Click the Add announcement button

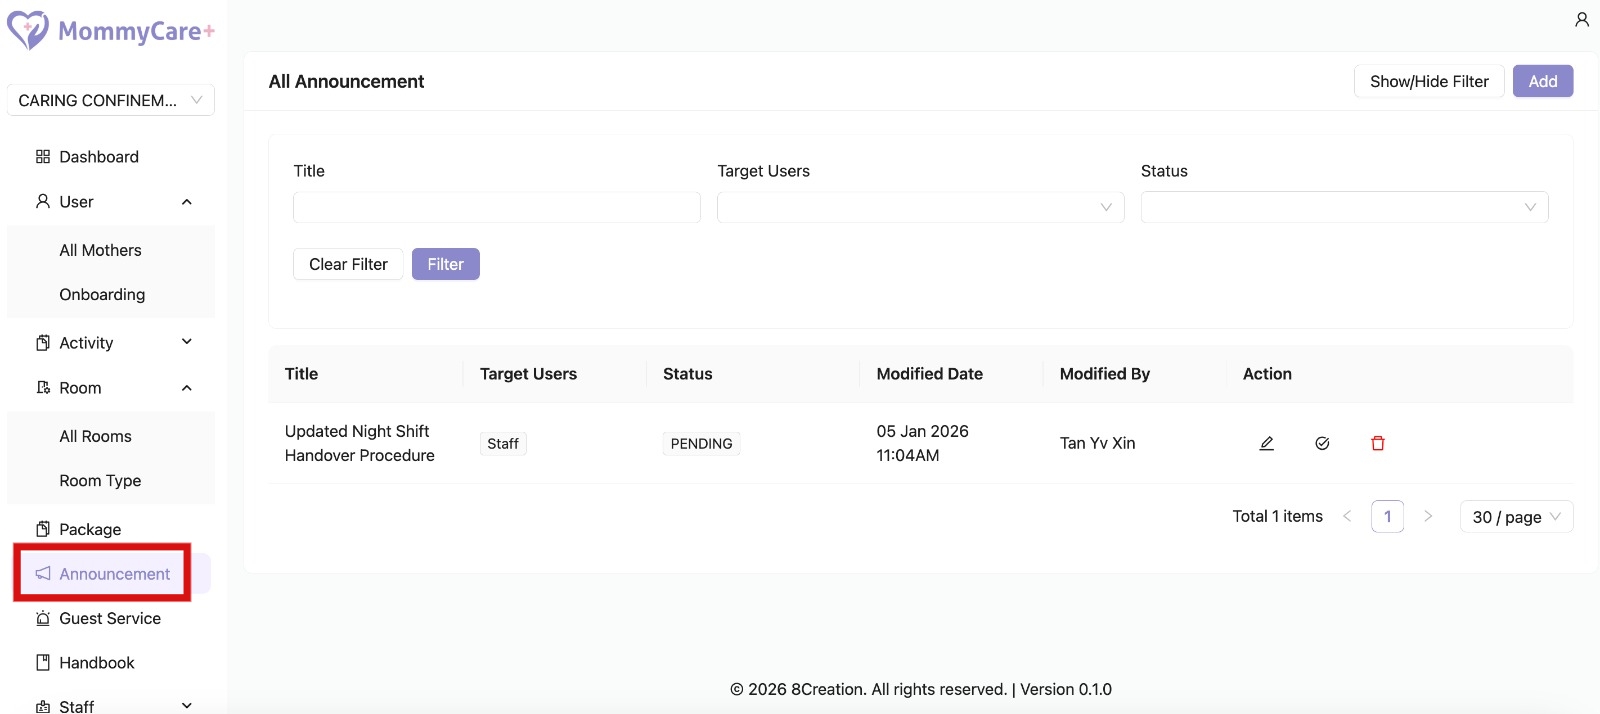click(x=1542, y=81)
